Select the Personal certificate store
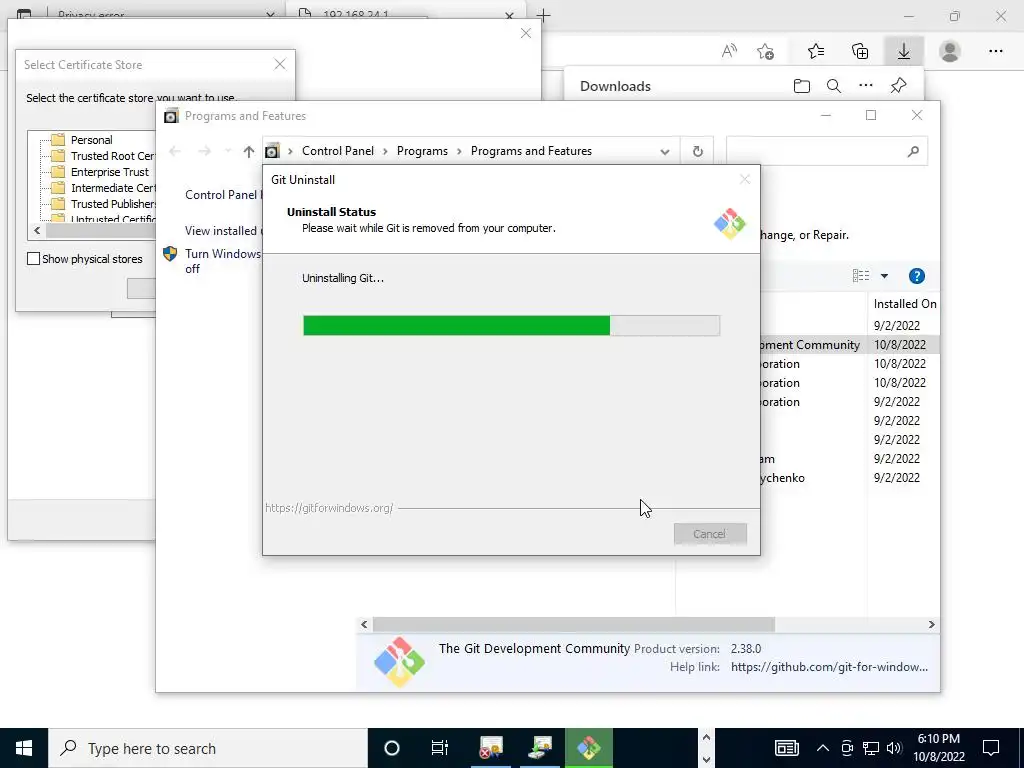1024x768 pixels. pyautogui.click(x=91, y=140)
